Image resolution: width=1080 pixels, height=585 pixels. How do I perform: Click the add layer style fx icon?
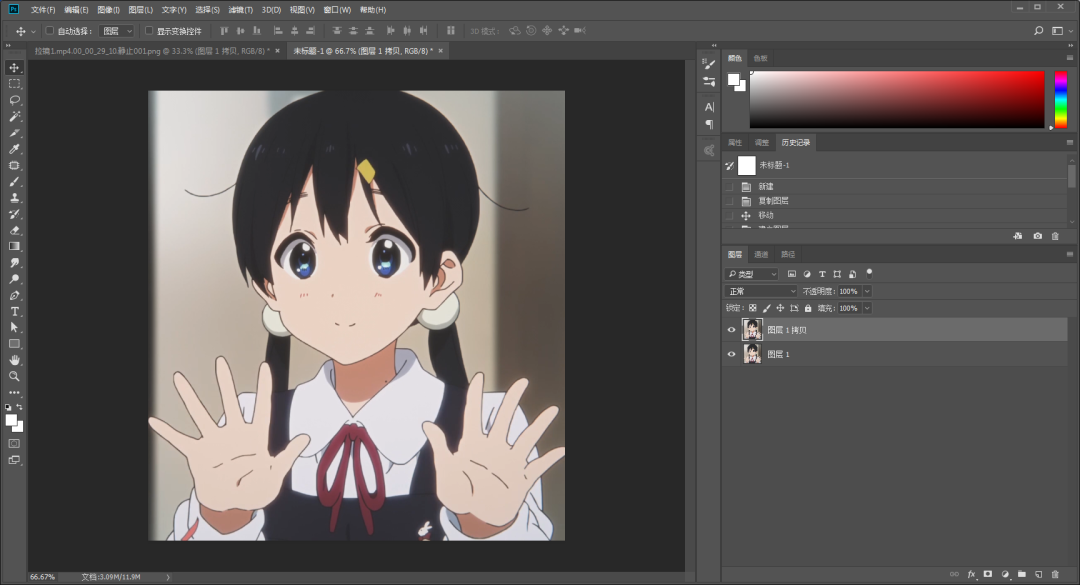pyautogui.click(x=971, y=574)
